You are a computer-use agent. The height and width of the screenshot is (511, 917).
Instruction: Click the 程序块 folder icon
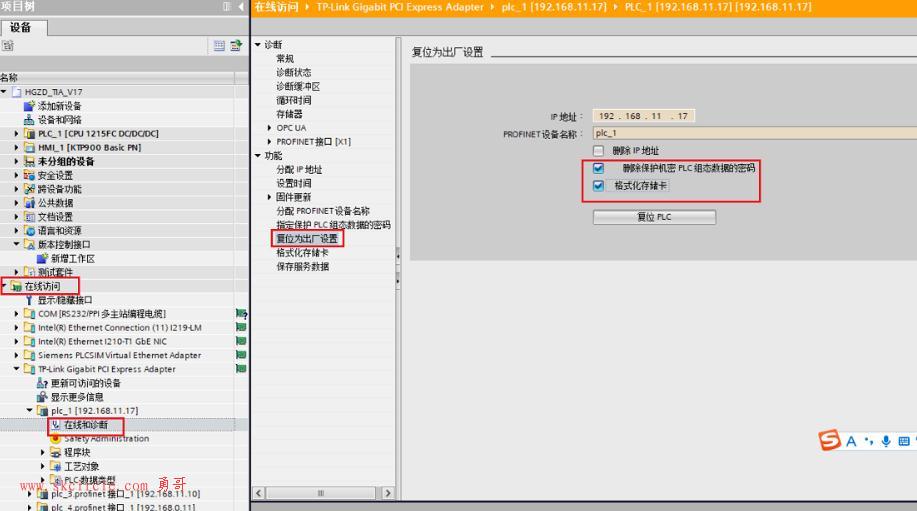(56, 453)
